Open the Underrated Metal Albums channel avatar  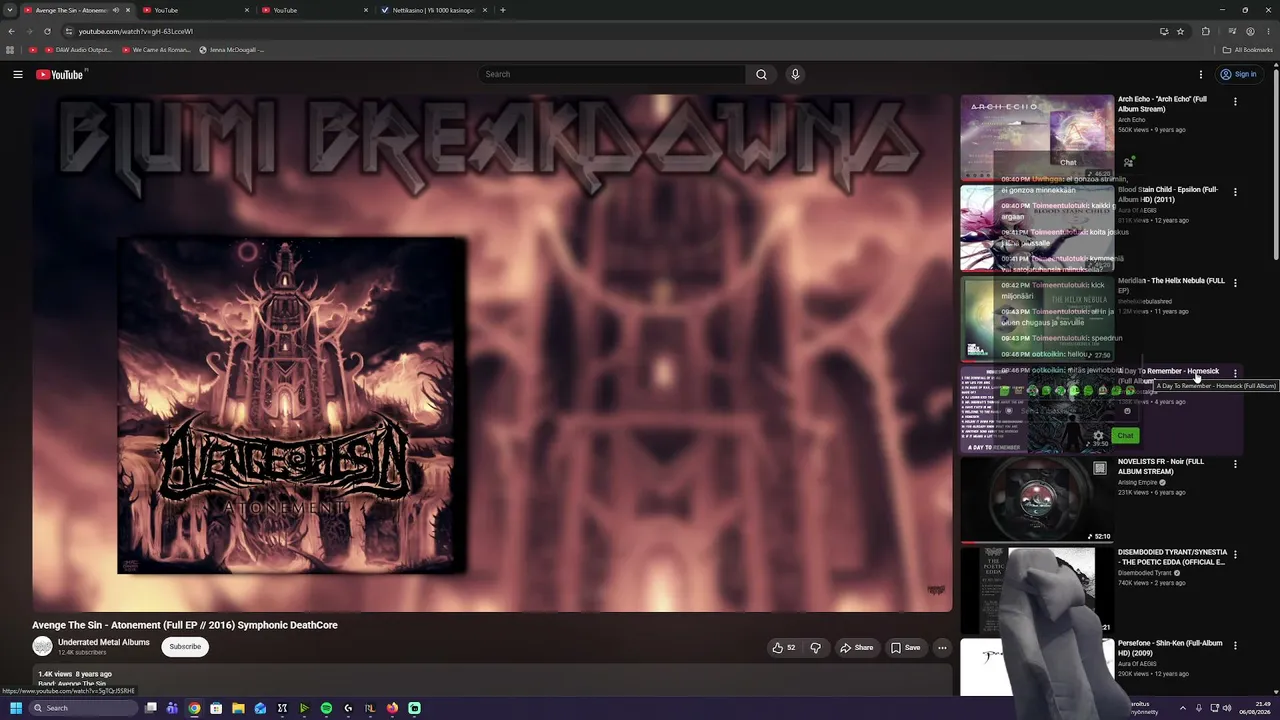pos(42,647)
